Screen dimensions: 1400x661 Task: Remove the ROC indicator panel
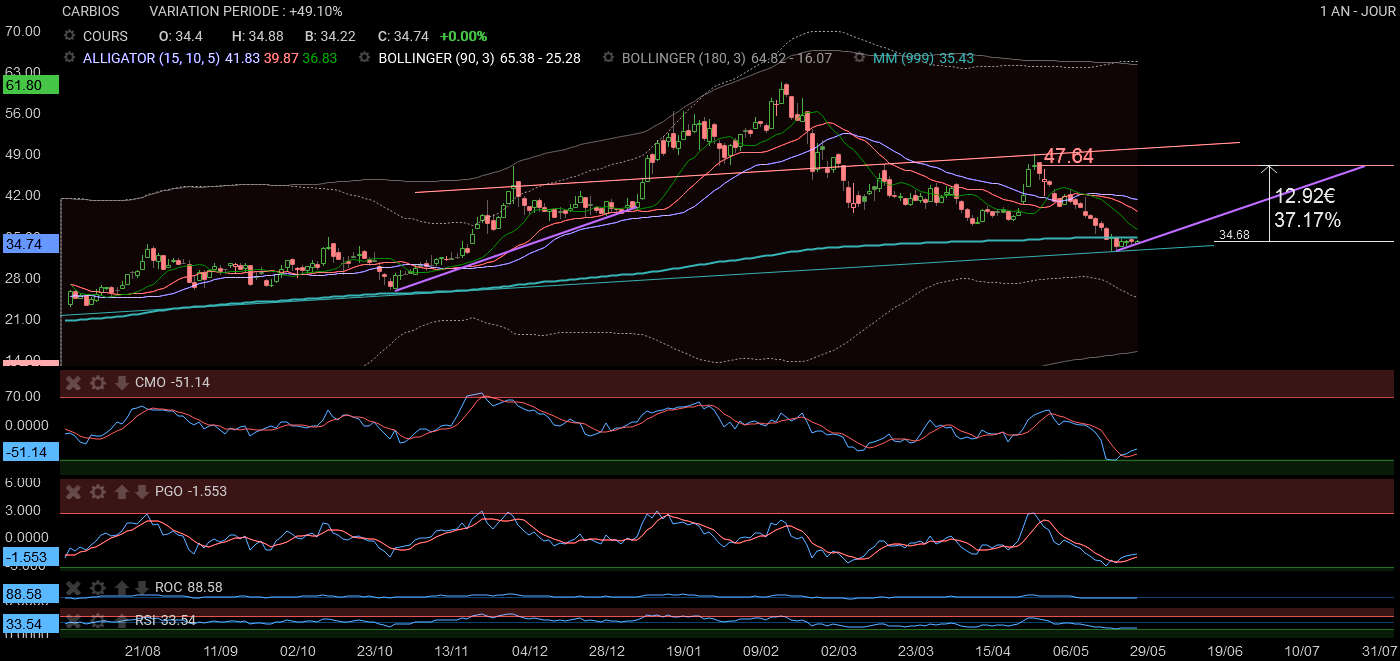pos(73,587)
